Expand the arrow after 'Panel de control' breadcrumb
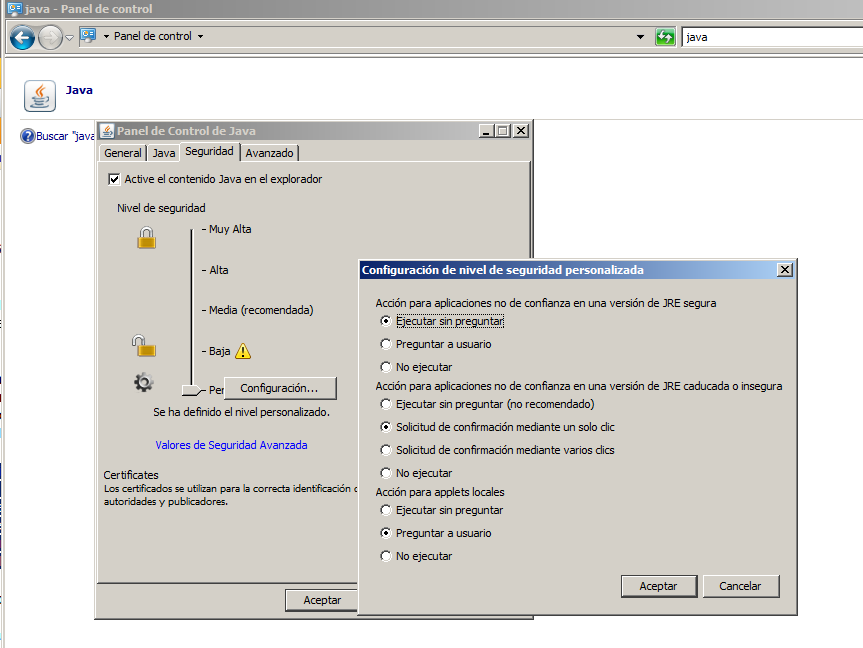The image size is (863, 648). (x=200, y=36)
